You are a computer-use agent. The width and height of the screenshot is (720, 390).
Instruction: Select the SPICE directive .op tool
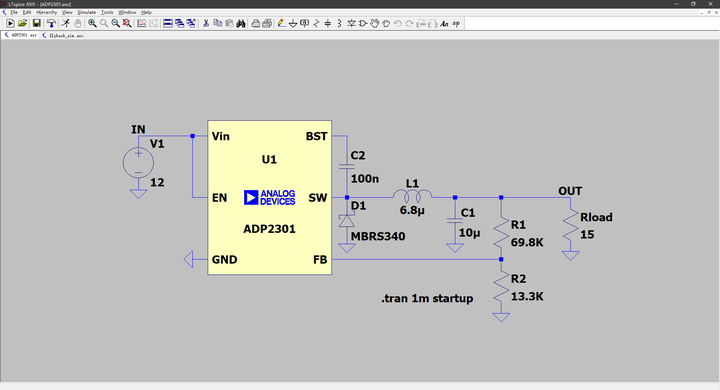tap(456, 23)
